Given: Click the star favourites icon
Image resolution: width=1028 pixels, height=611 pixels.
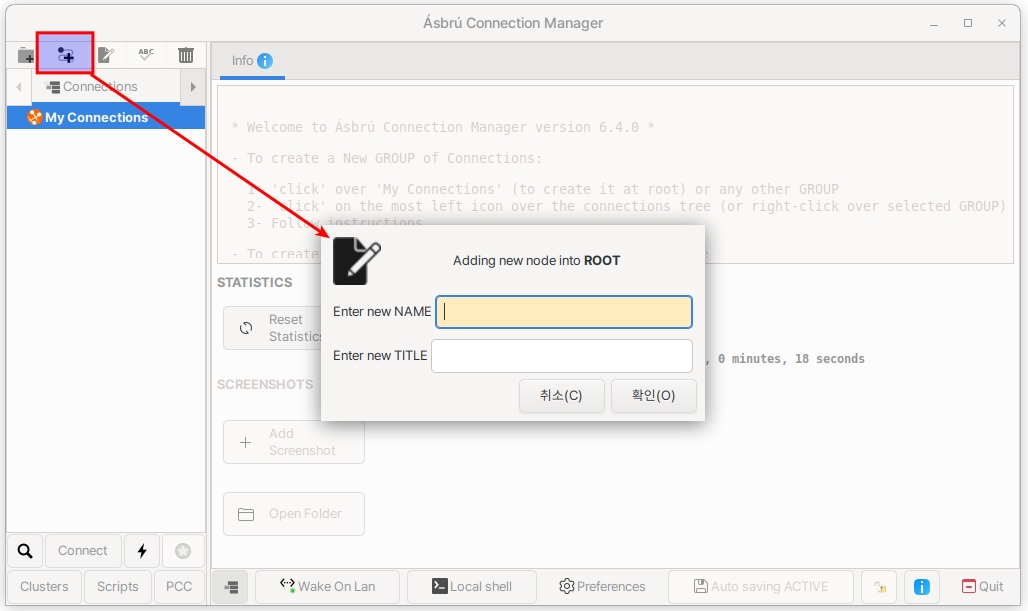Looking at the screenshot, I should click(183, 551).
